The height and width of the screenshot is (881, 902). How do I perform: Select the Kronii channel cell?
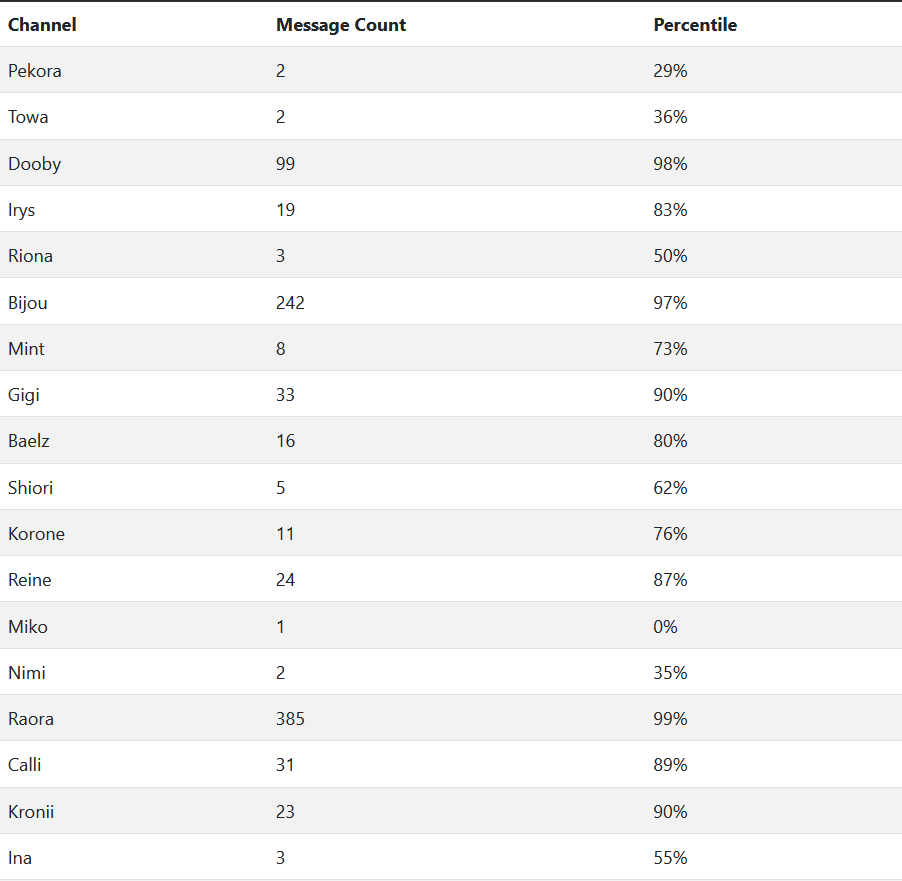tap(31, 812)
